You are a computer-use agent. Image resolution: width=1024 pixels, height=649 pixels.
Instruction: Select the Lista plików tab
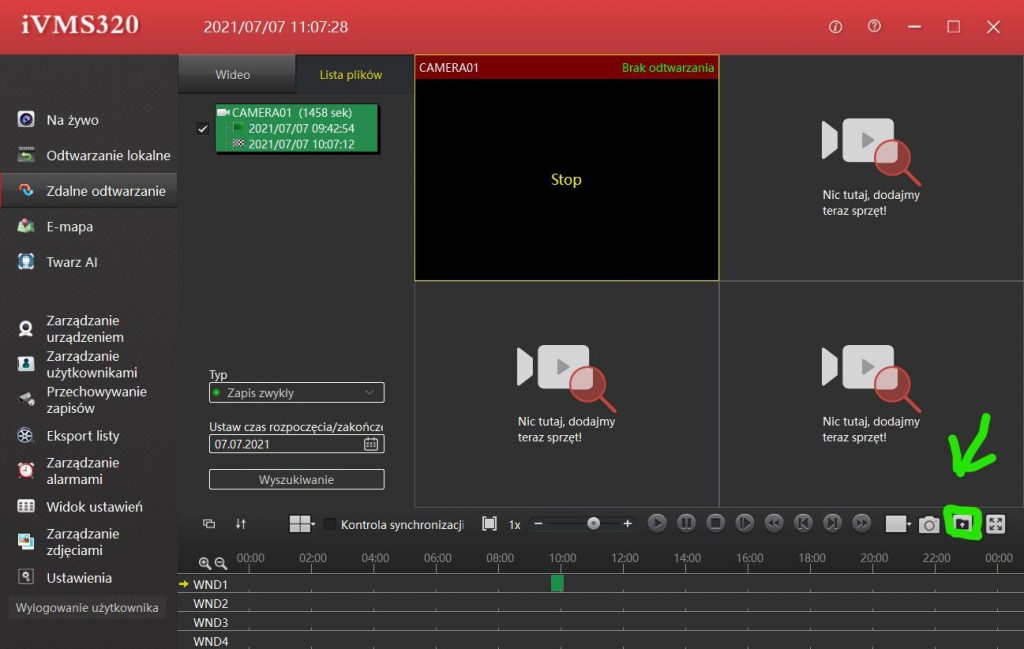pos(351,75)
